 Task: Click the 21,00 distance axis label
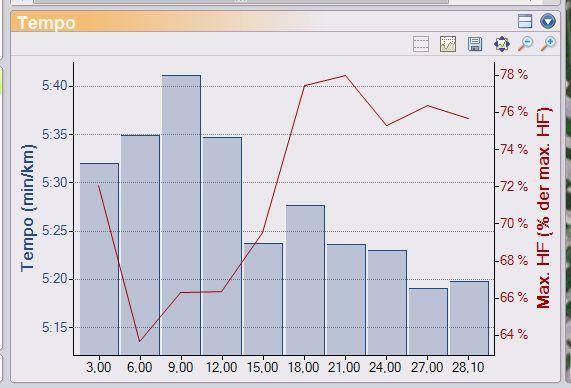(x=344, y=367)
